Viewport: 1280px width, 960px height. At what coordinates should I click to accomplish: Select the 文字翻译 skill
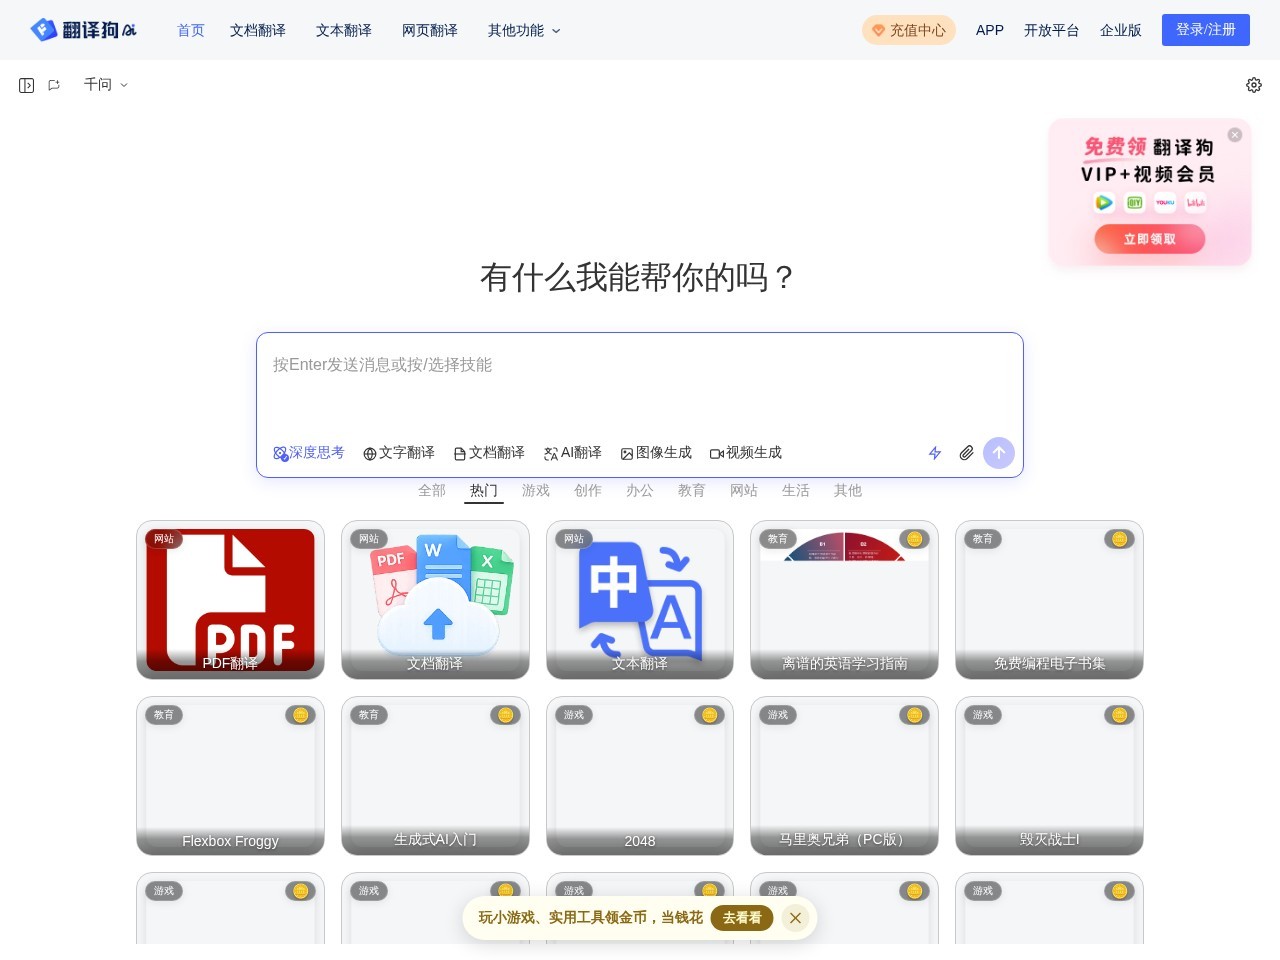(x=399, y=453)
